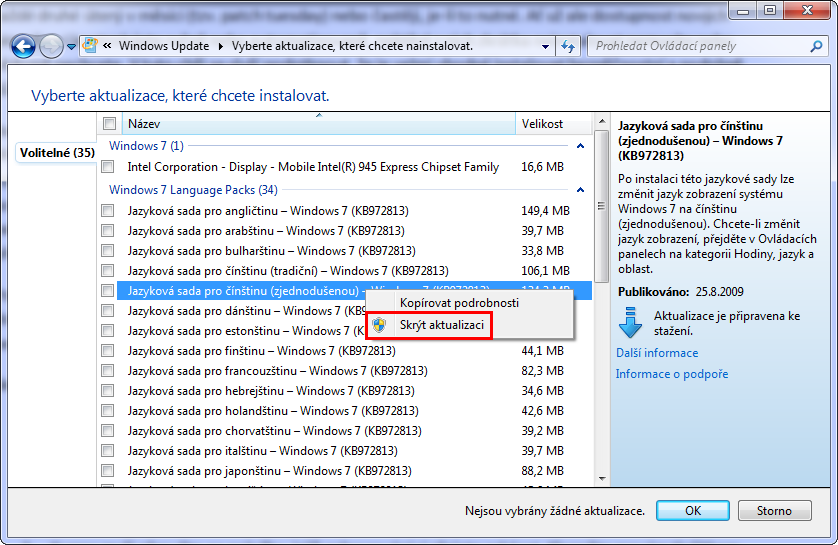Check the hebrejštinu language pack box
Viewport: 838px width, 545px height.
[x=108, y=391]
